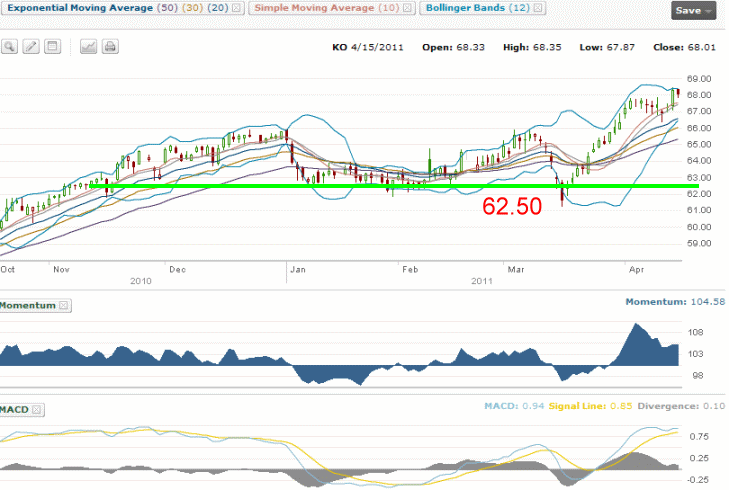The height and width of the screenshot is (490, 729).
Task: Click the 65.00 price axis label
Action: click(x=699, y=145)
